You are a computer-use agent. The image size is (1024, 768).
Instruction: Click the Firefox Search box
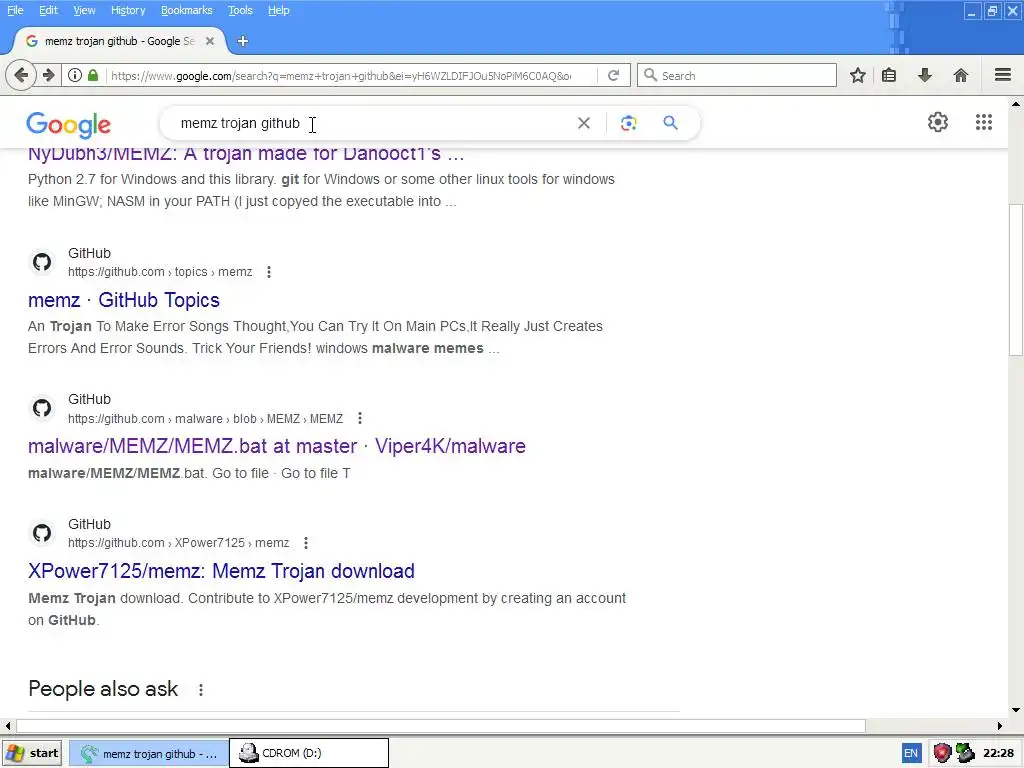[737, 75]
